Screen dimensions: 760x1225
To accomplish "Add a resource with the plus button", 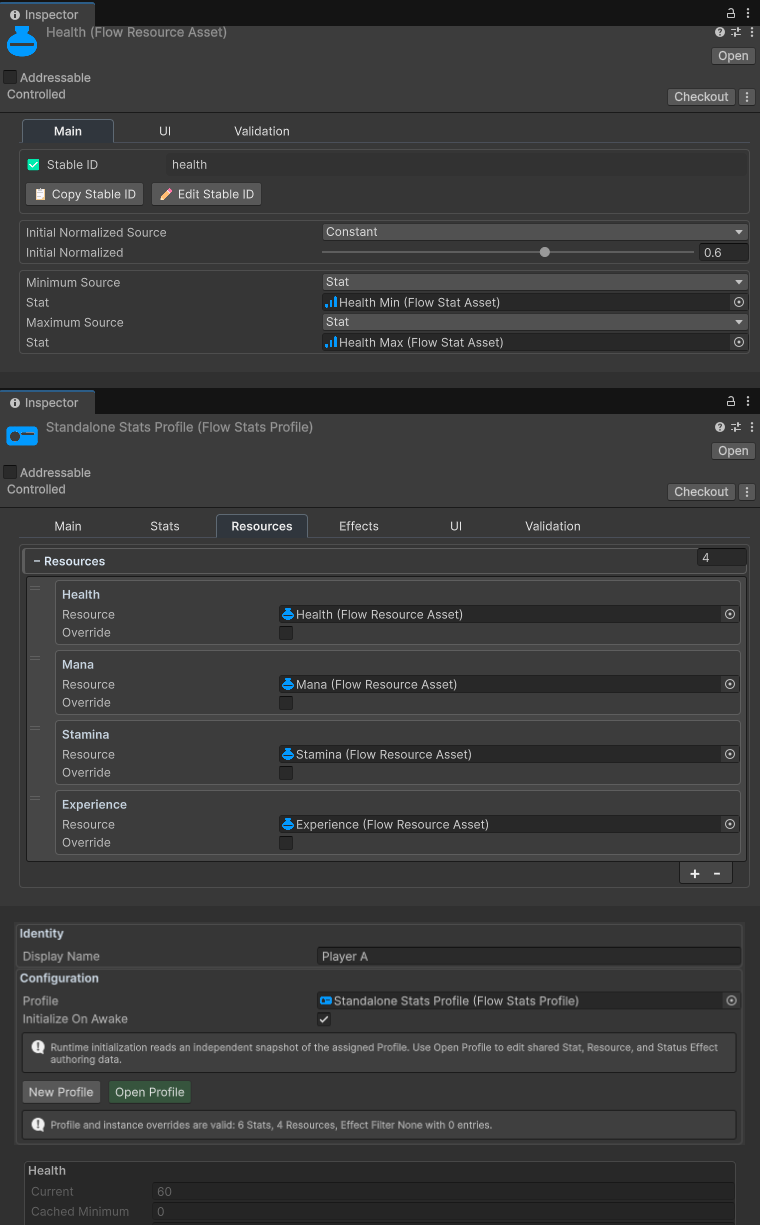I will click(695, 874).
